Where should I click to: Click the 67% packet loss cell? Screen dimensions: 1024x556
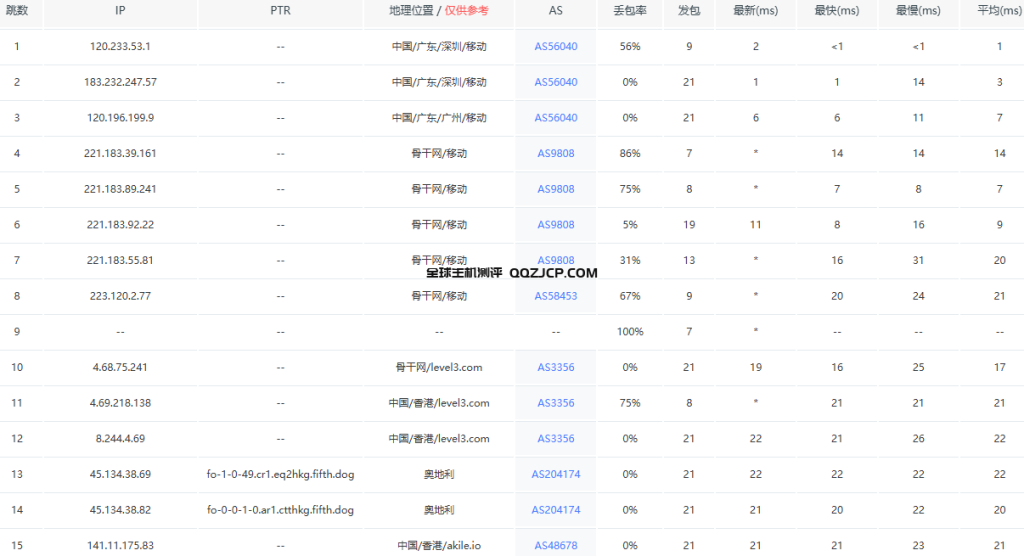(x=630, y=296)
